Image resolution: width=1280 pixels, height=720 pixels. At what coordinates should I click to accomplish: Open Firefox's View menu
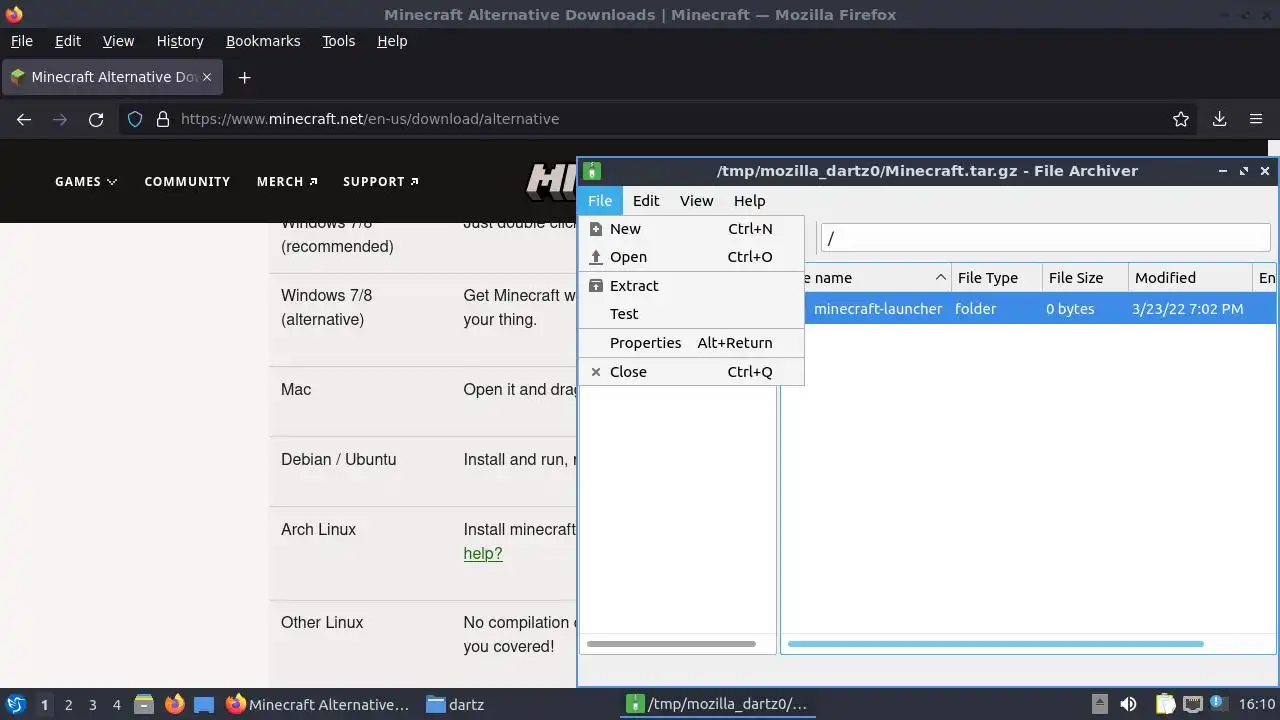pos(118,41)
